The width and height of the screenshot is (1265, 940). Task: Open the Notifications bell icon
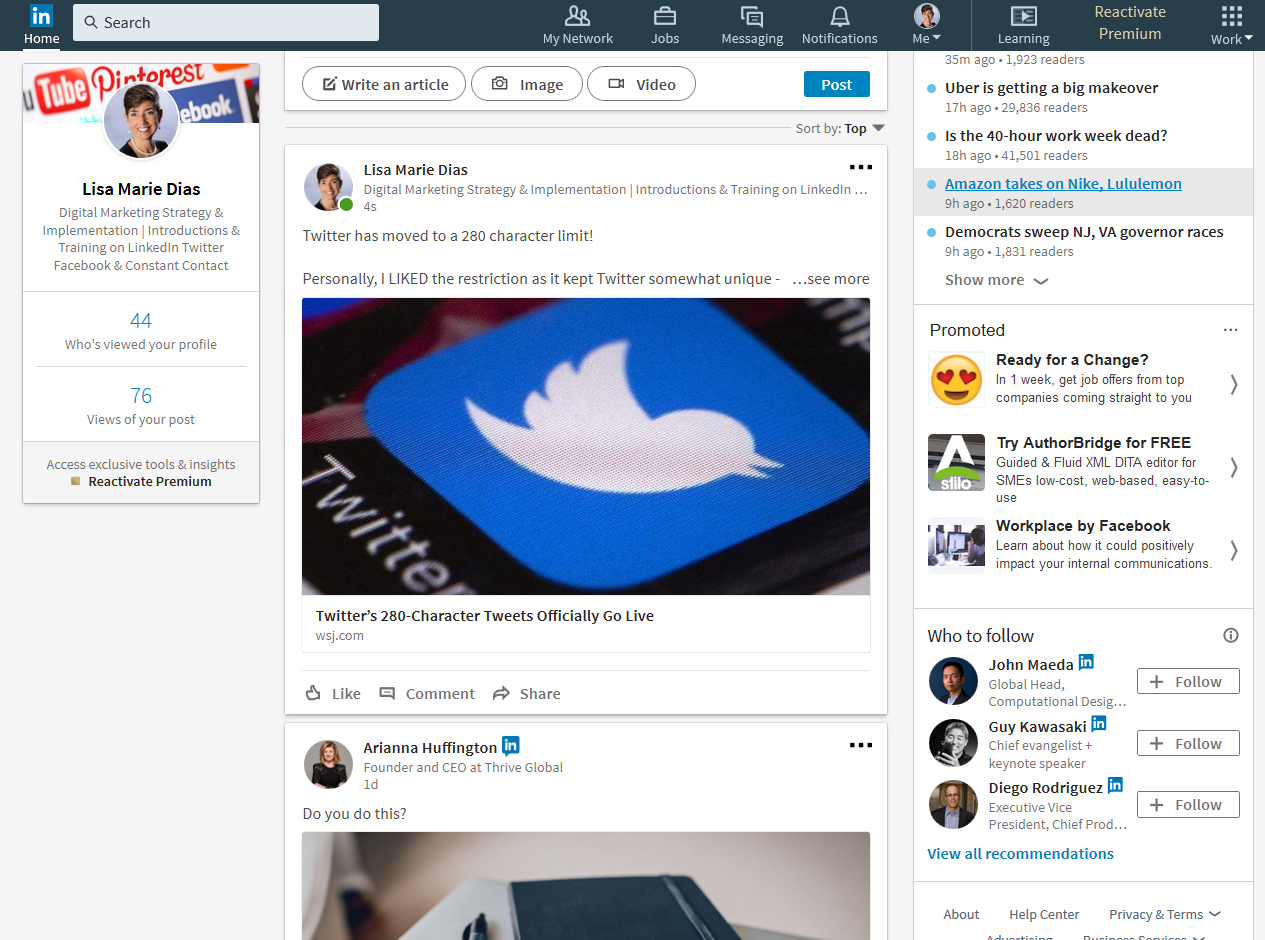point(840,16)
